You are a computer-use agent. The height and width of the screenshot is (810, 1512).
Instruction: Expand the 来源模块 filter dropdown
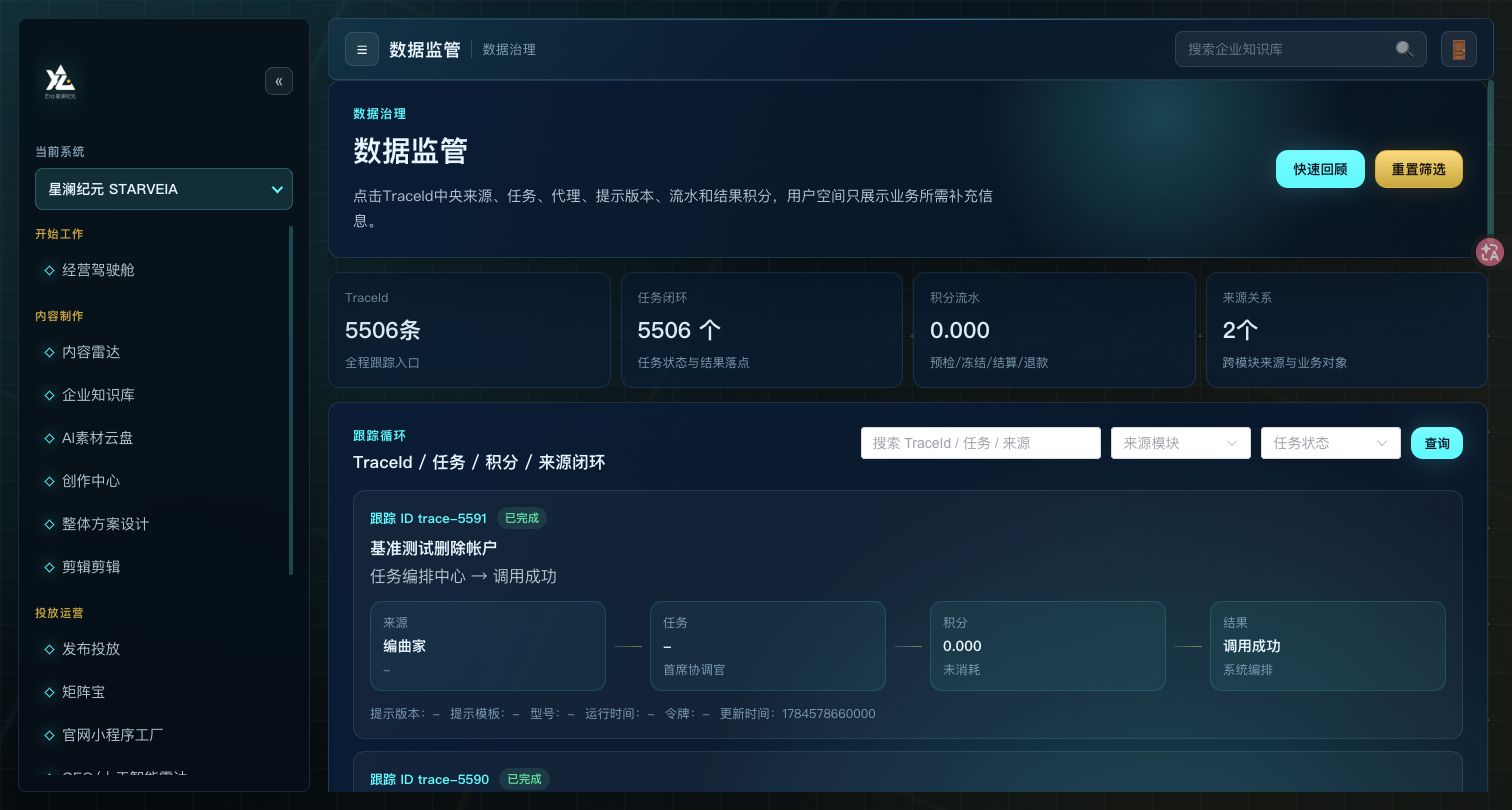(1181, 443)
